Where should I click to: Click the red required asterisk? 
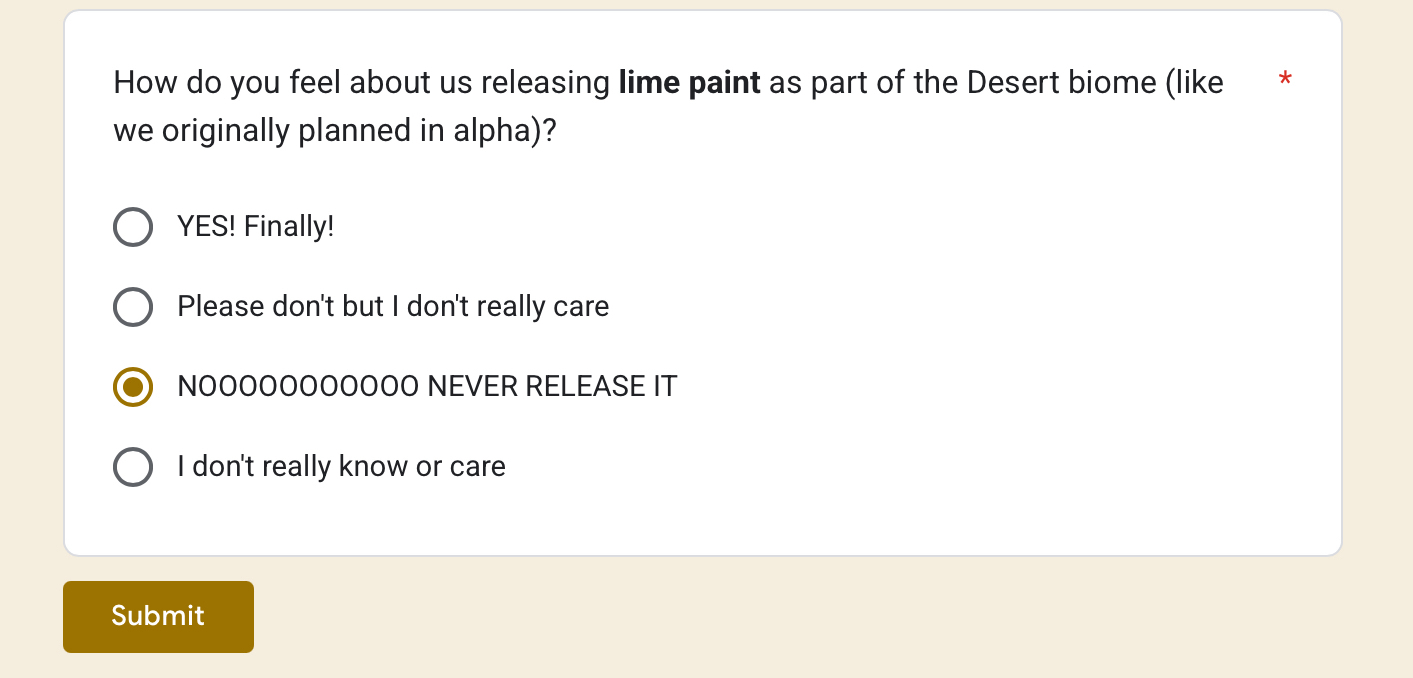pos(1285,81)
